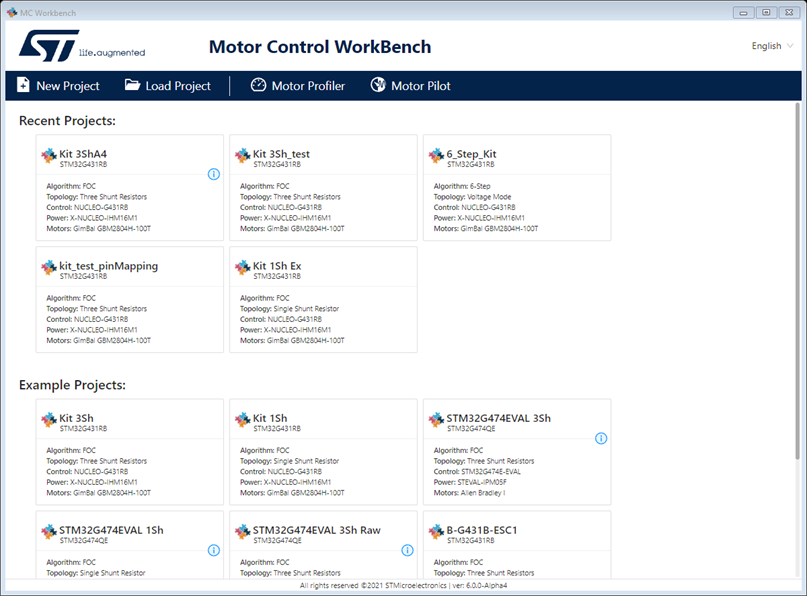The height and width of the screenshot is (596, 807).
Task: Click the puzzle icon of kit_test_pinMapping
Action: (49, 267)
